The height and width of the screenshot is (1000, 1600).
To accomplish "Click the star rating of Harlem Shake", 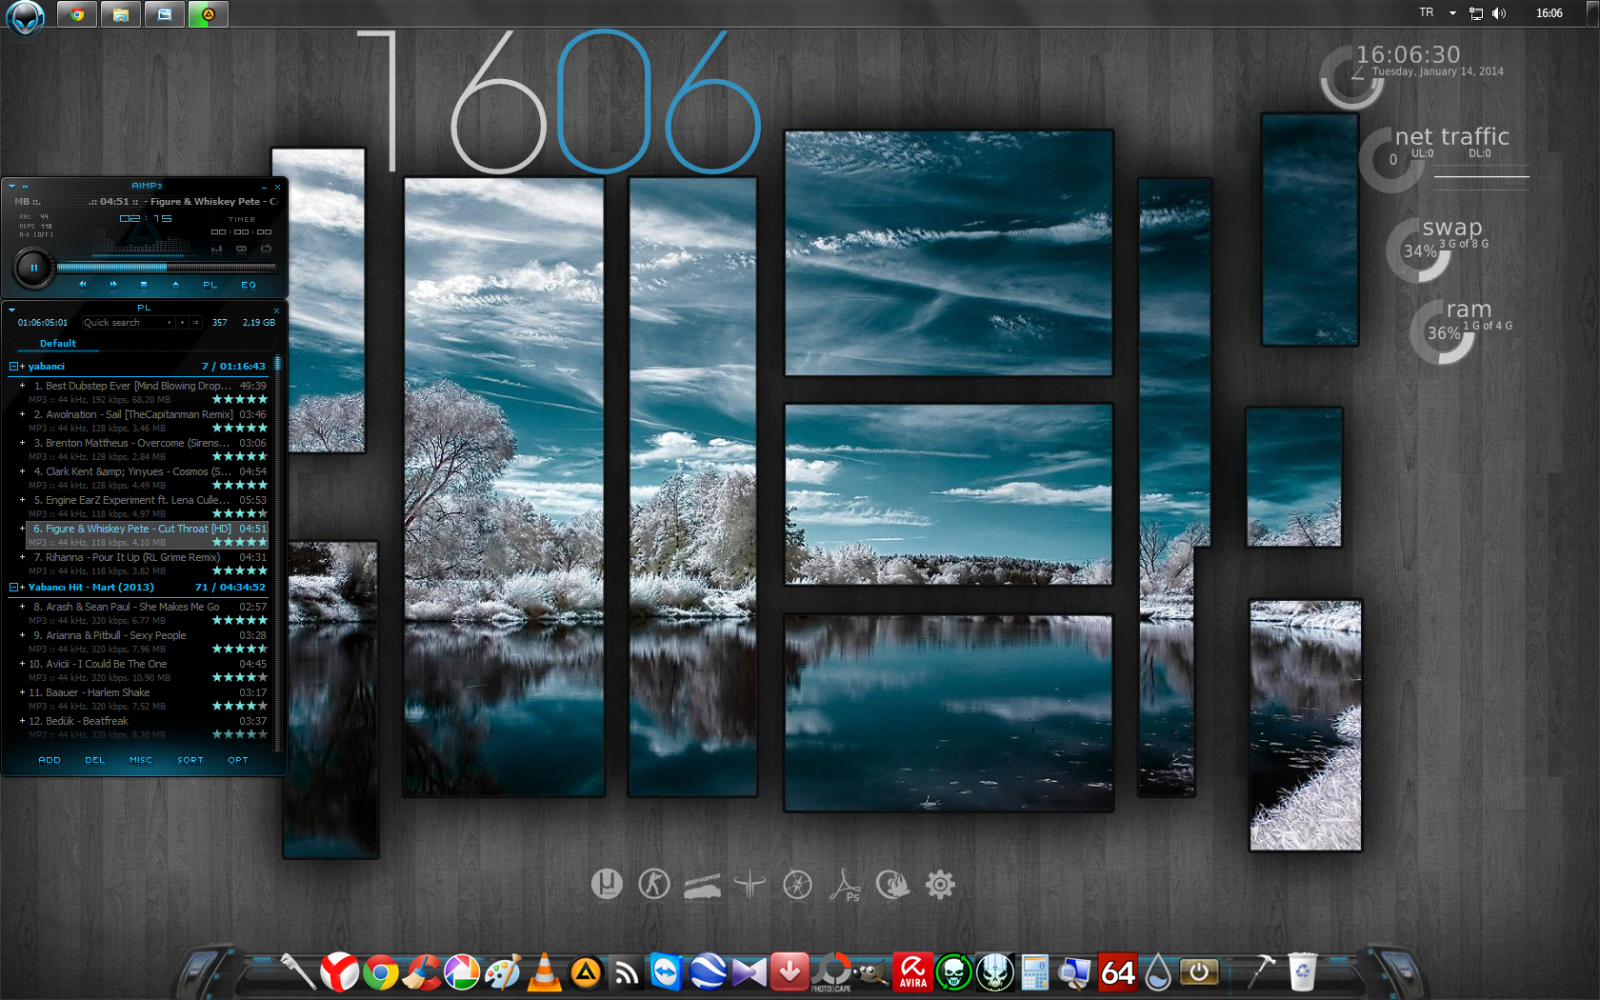I will [x=240, y=706].
